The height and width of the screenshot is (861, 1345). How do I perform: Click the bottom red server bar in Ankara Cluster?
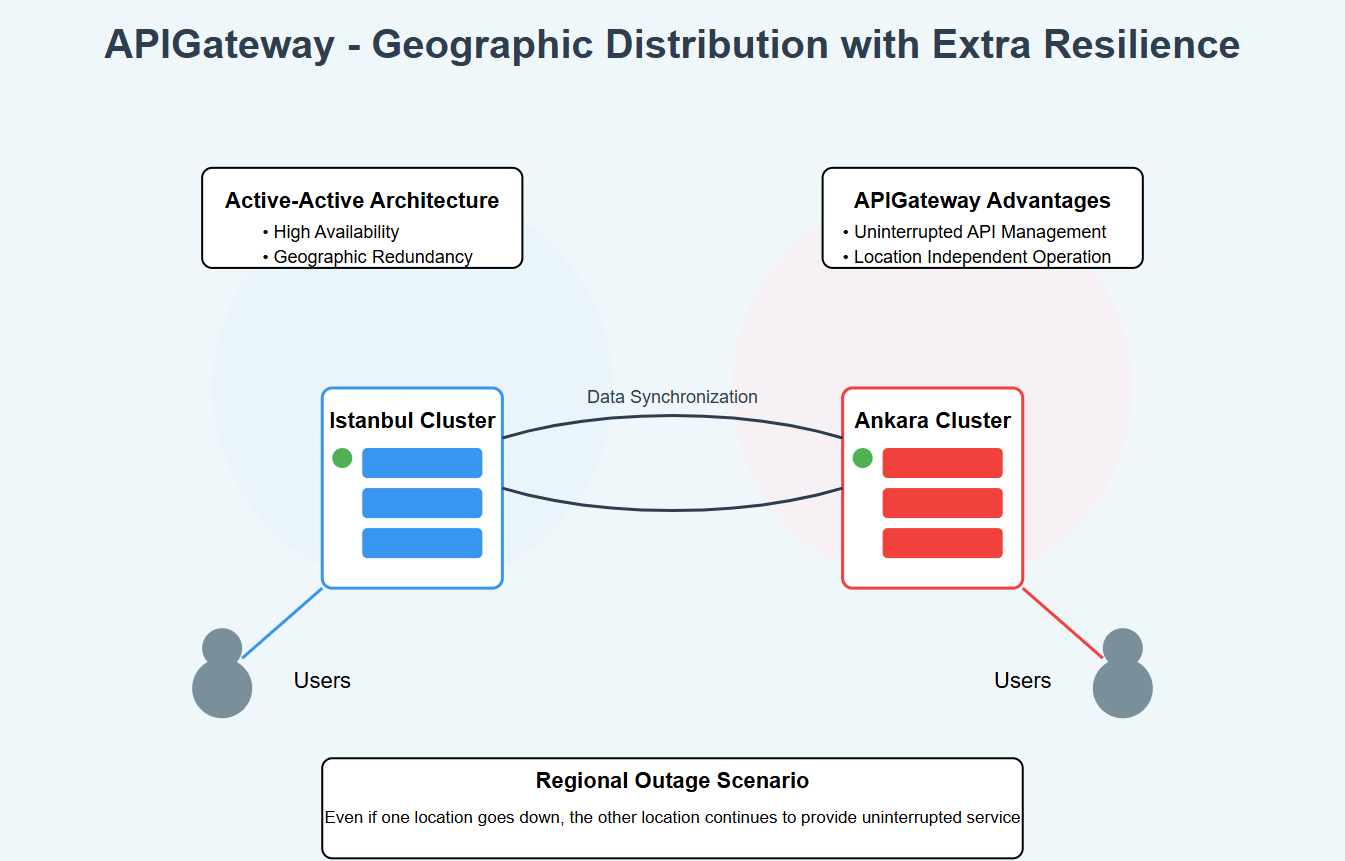942,543
